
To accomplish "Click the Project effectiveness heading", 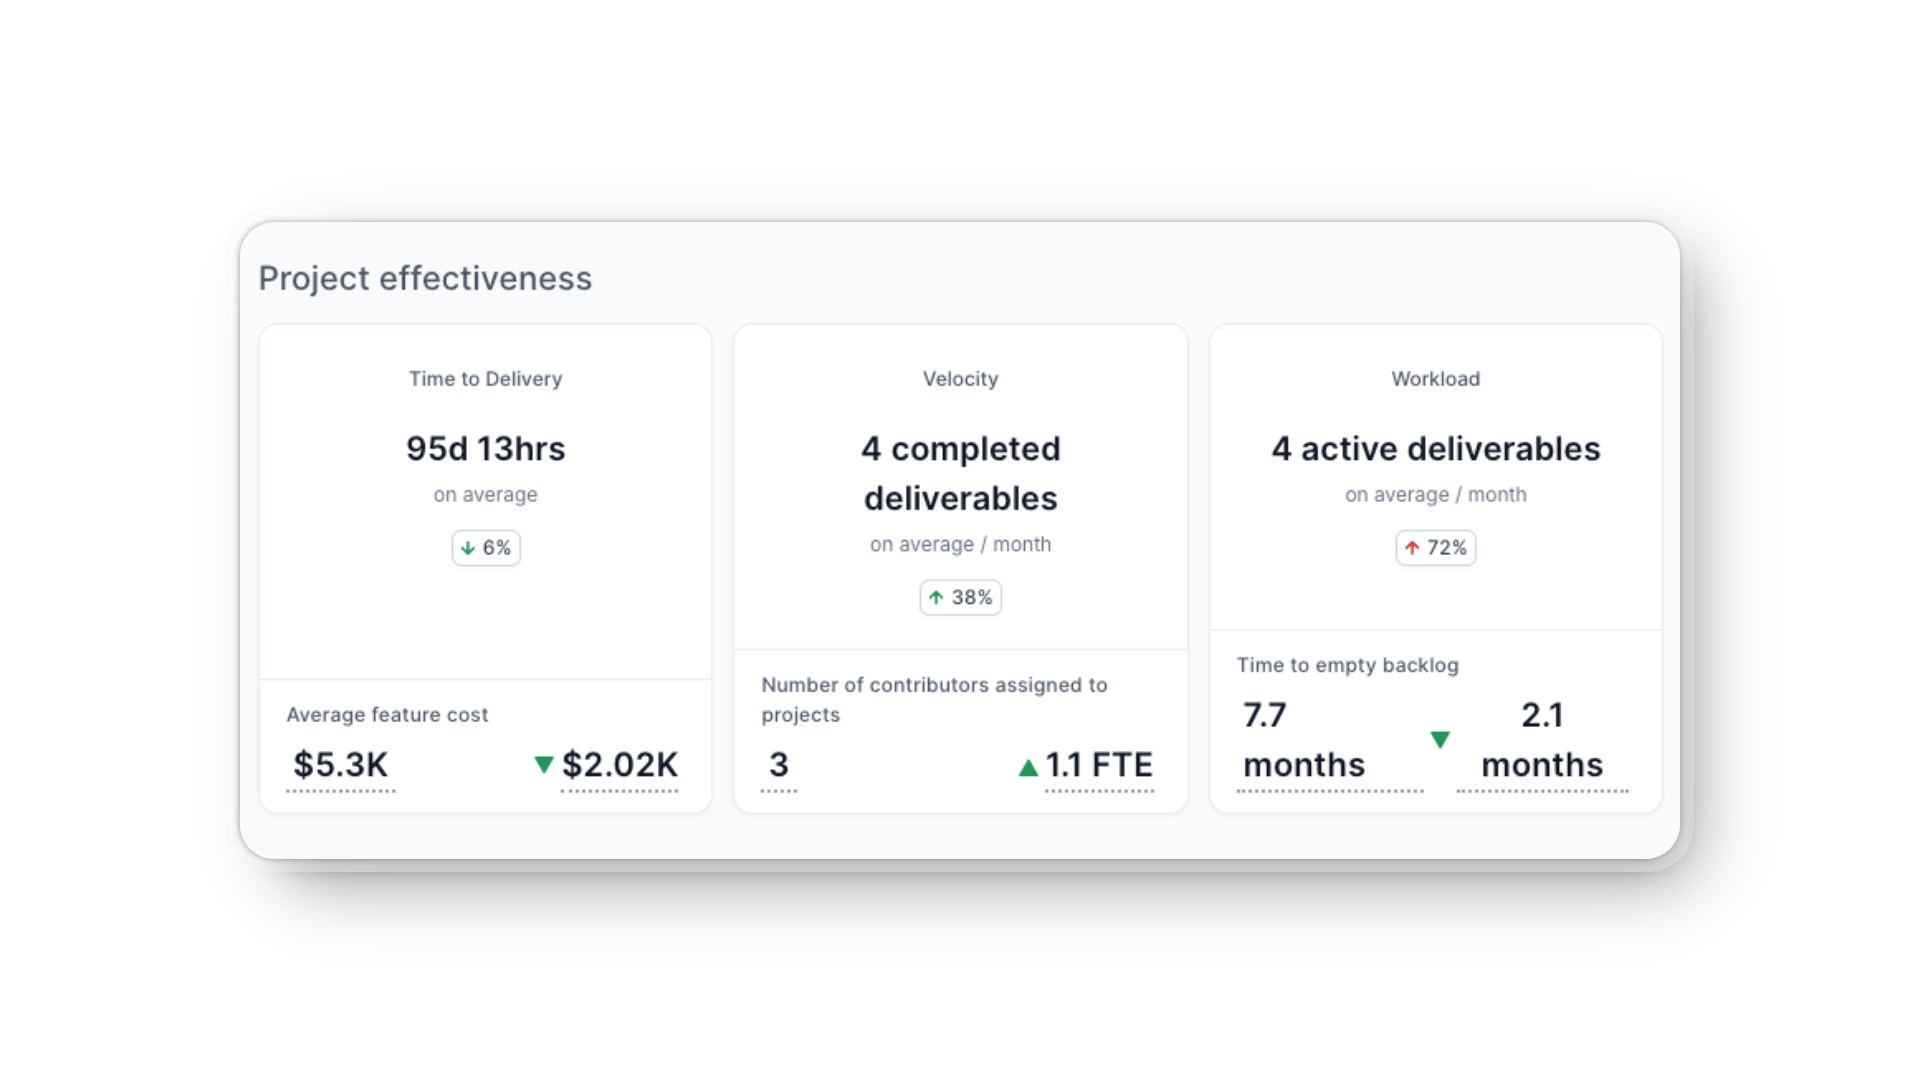I will tap(425, 278).
